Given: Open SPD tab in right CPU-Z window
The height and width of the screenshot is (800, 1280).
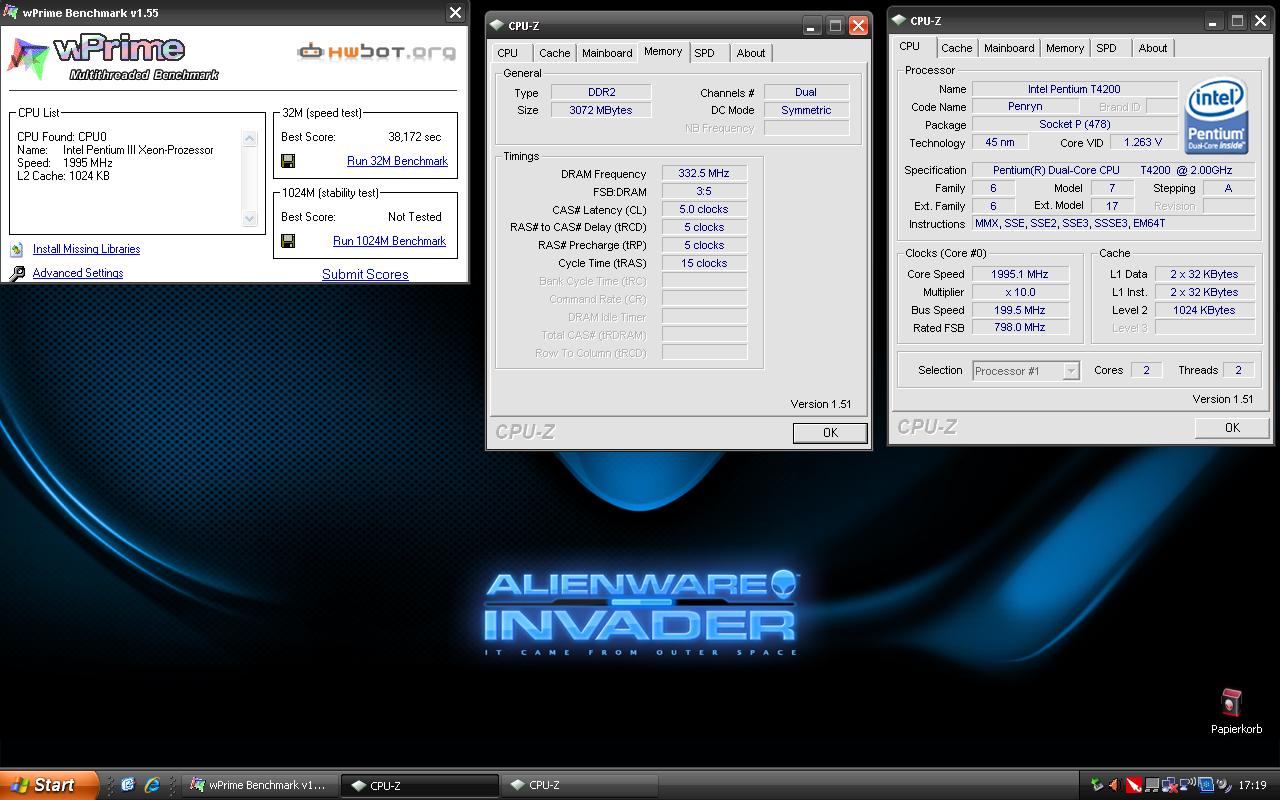Looking at the screenshot, I should (1107, 48).
